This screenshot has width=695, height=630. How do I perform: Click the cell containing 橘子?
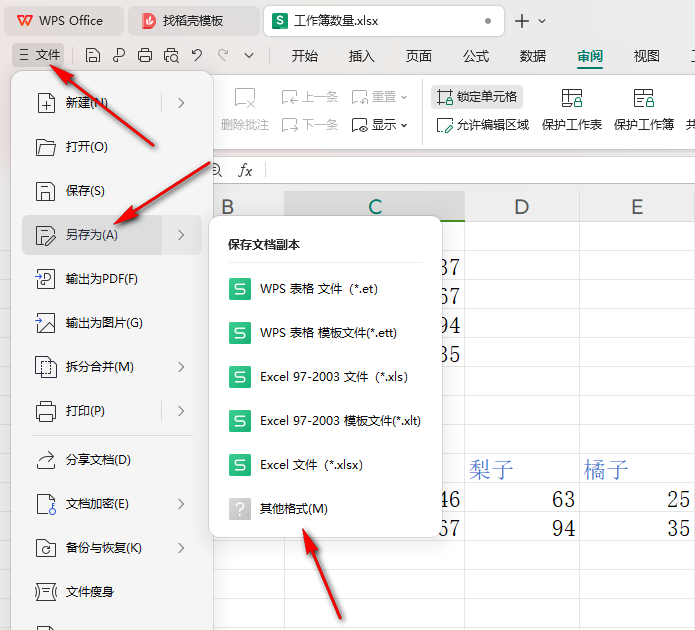637,468
